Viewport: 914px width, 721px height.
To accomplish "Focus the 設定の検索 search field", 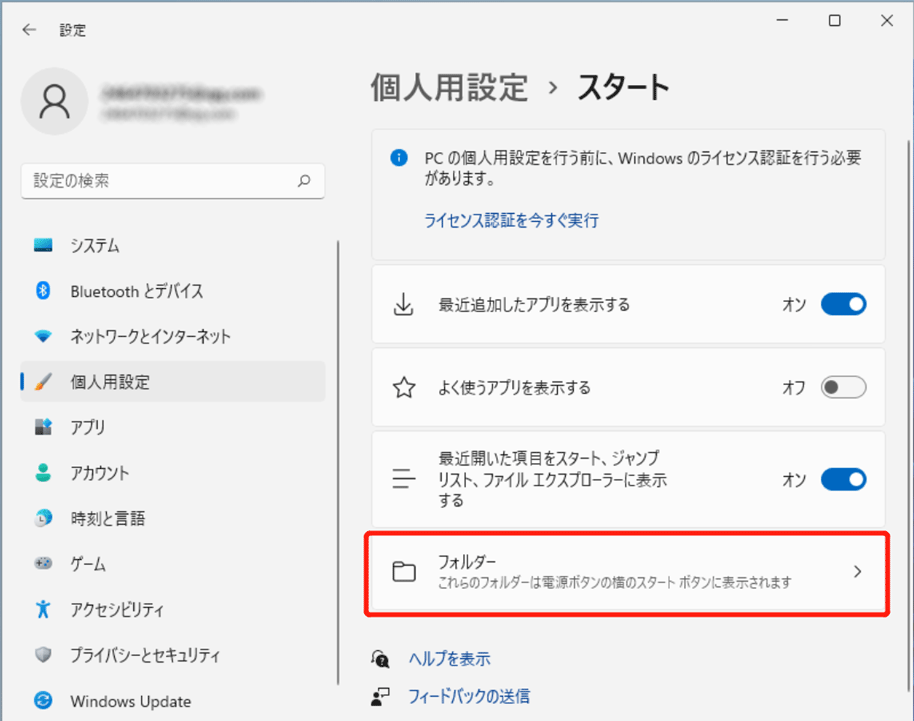I will pyautogui.click(x=173, y=181).
